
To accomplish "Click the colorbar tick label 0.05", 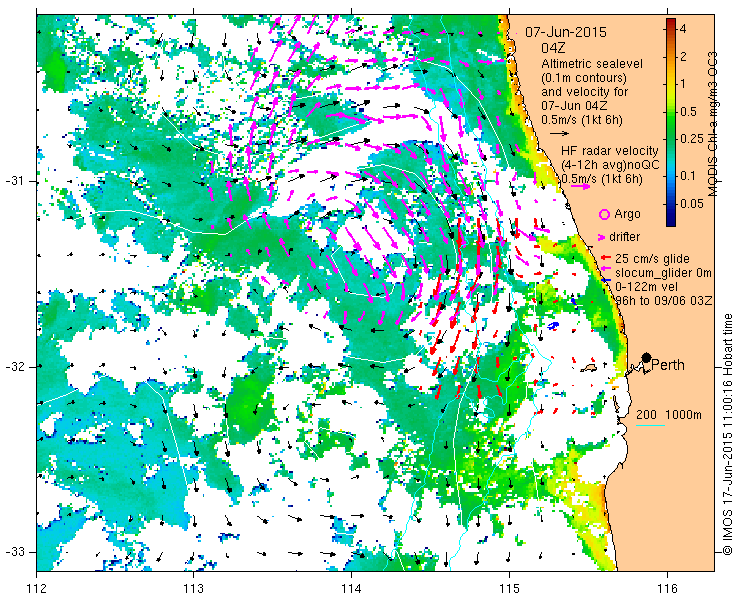I will [x=691, y=204].
